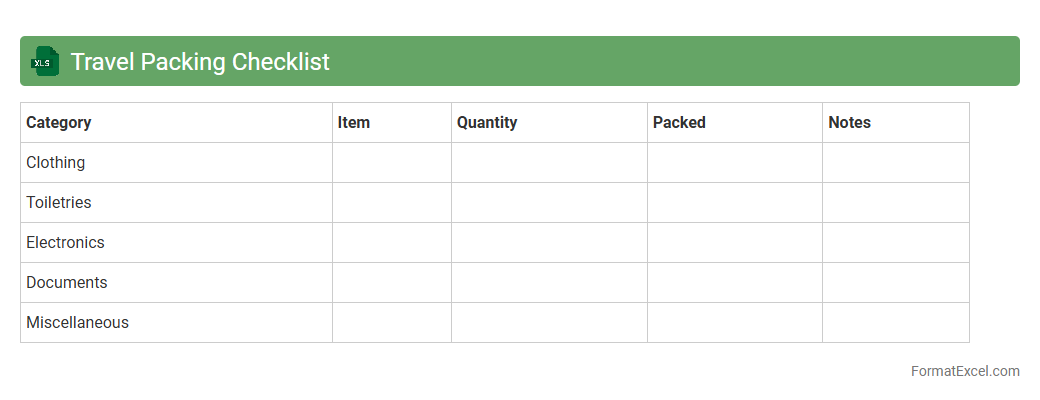Click the Travel Packing Checklist title
1040x400 pixels.
click(200, 61)
